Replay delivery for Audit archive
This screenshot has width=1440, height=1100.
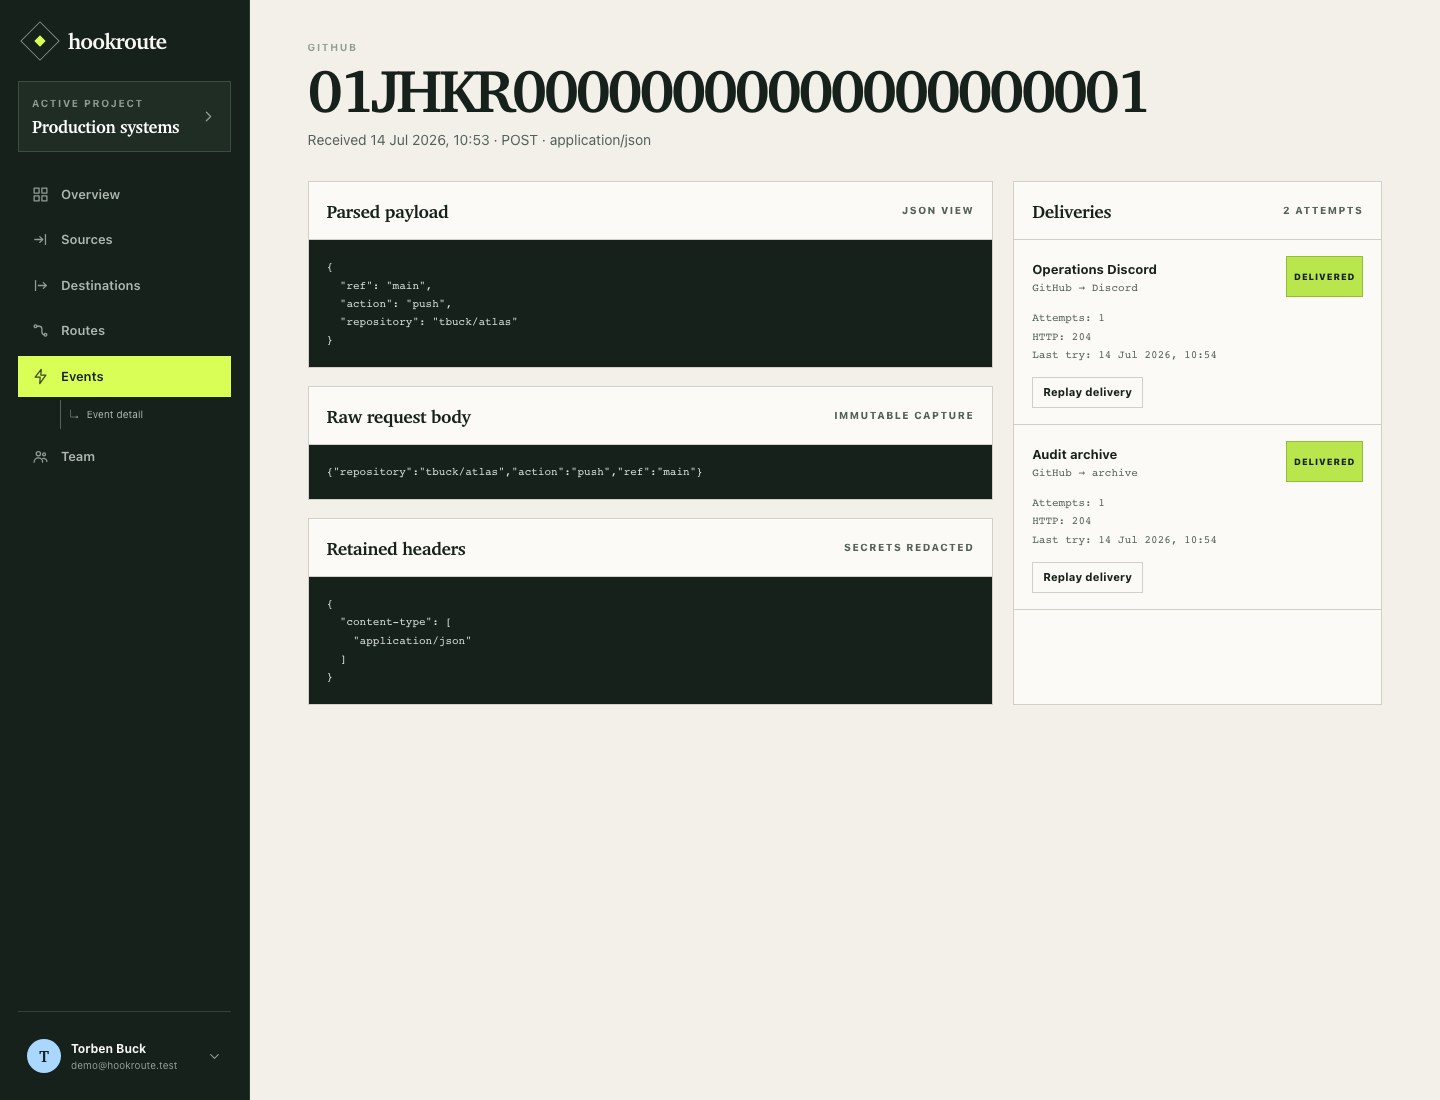[1087, 577]
